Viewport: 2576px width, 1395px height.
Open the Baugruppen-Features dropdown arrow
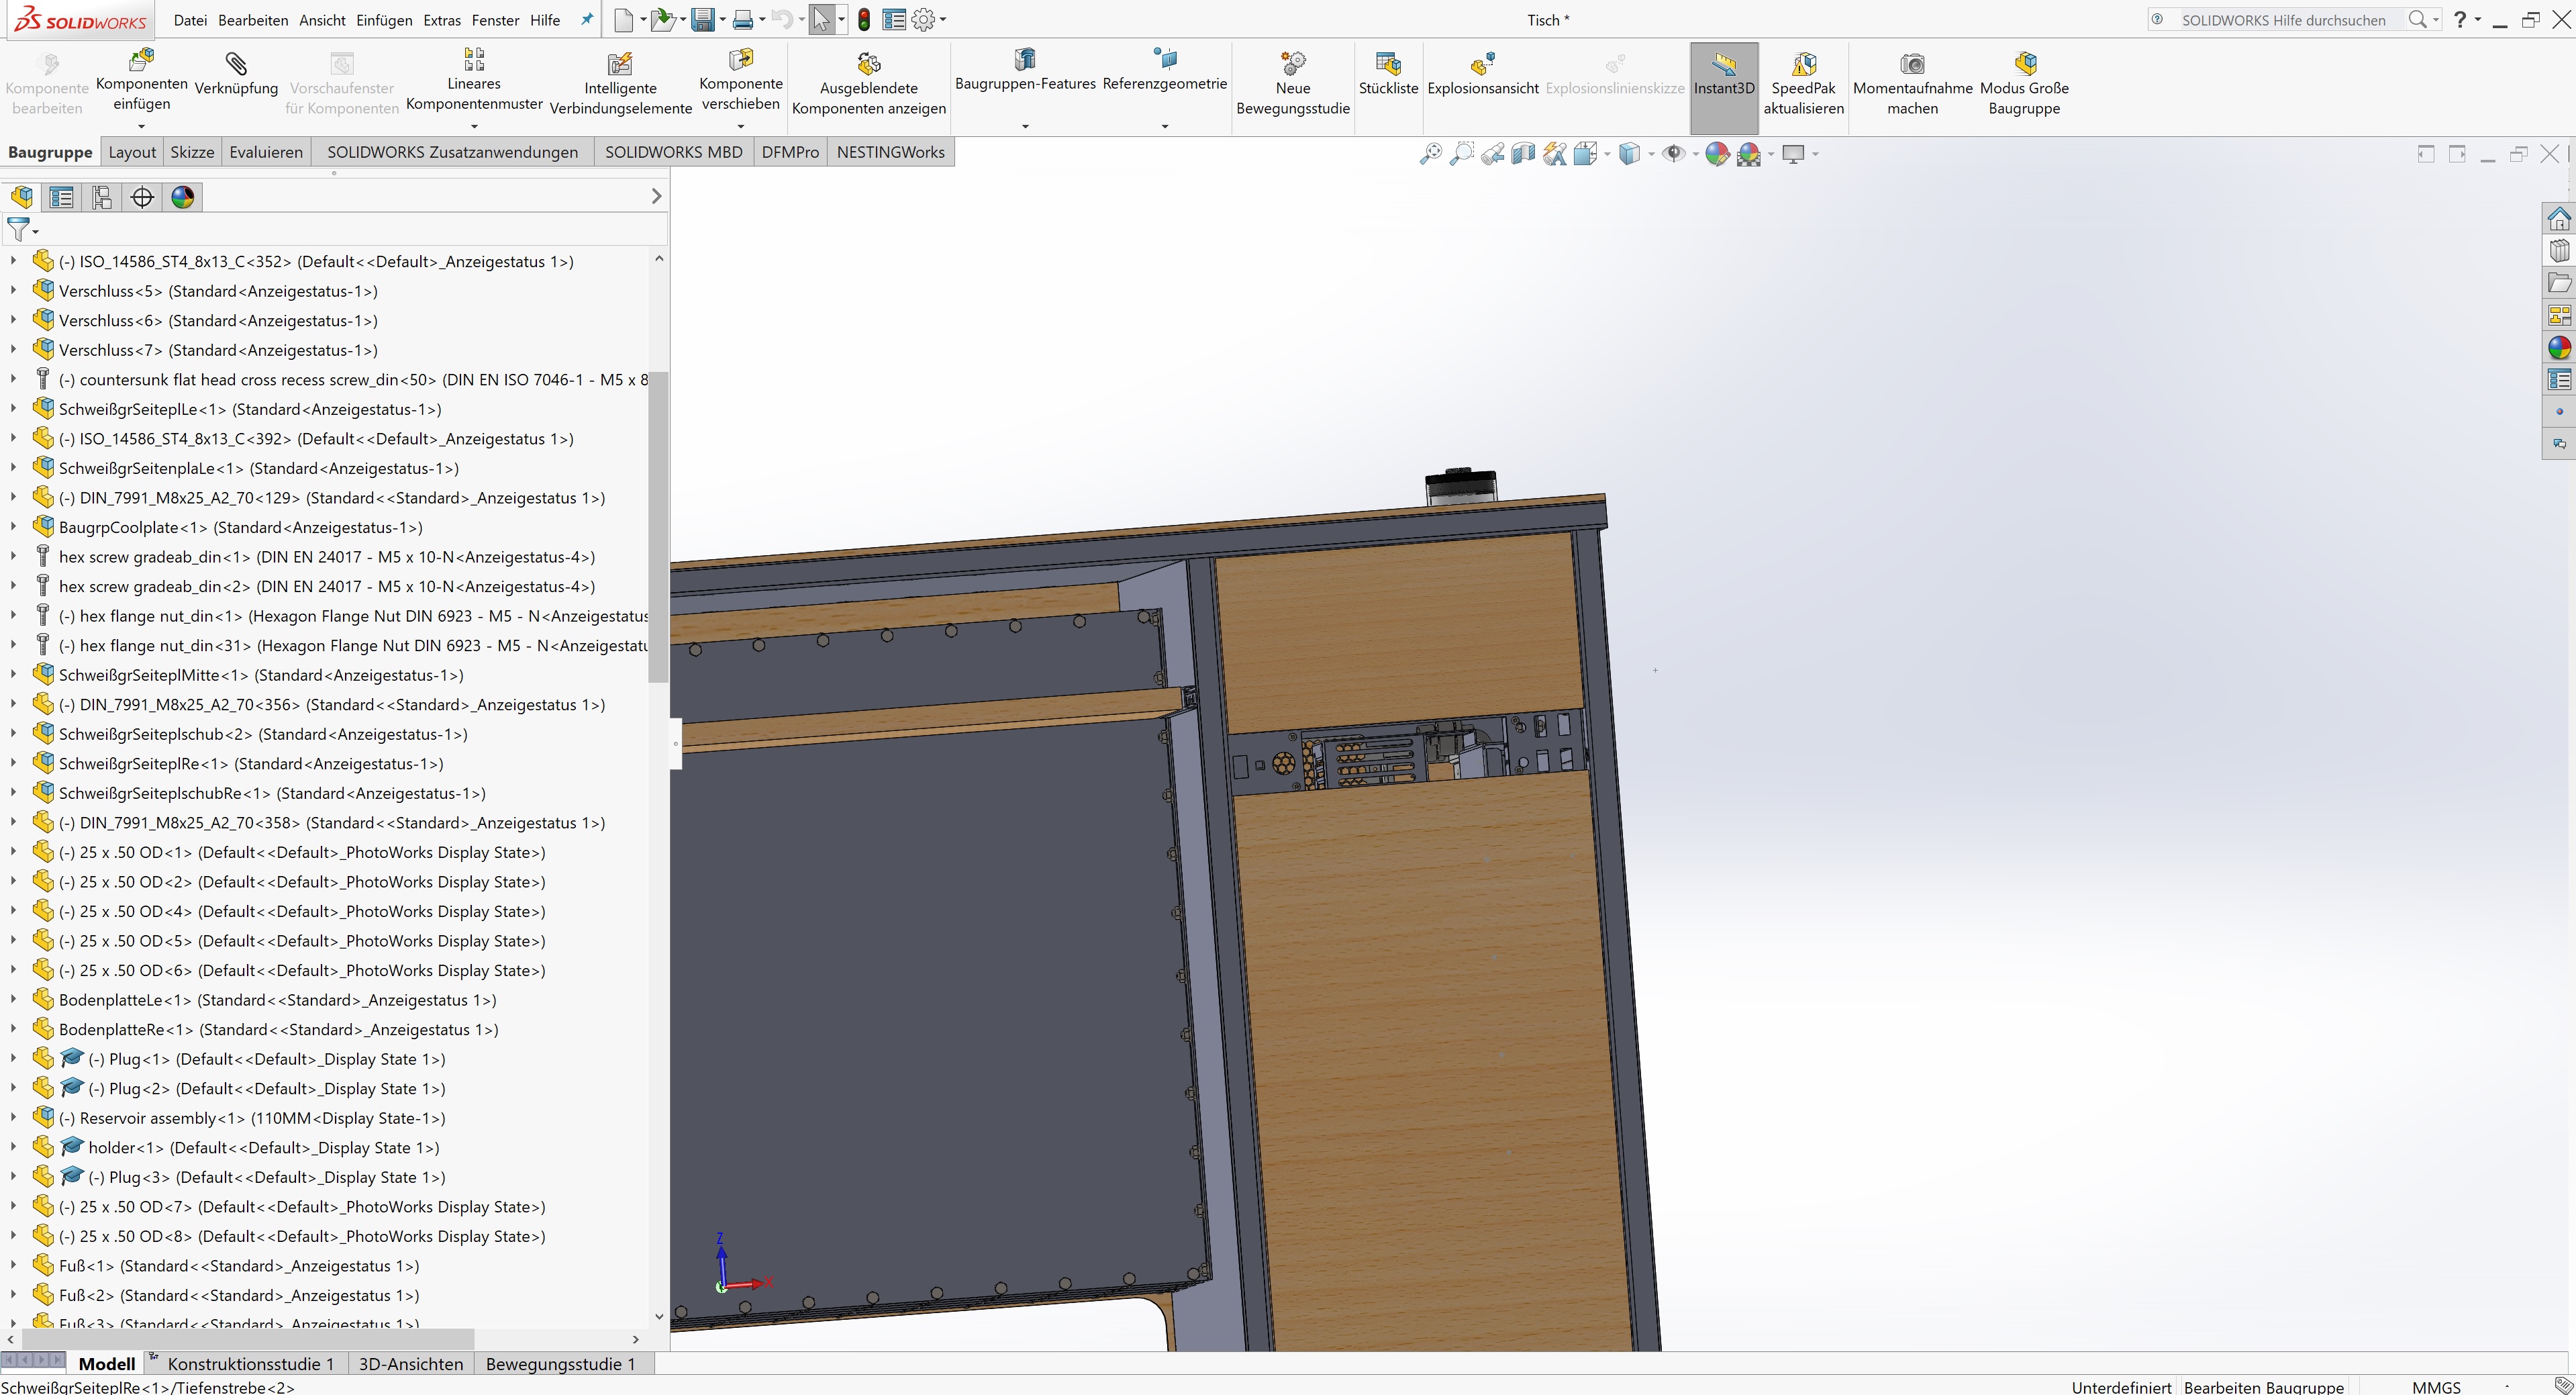click(1025, 126)
